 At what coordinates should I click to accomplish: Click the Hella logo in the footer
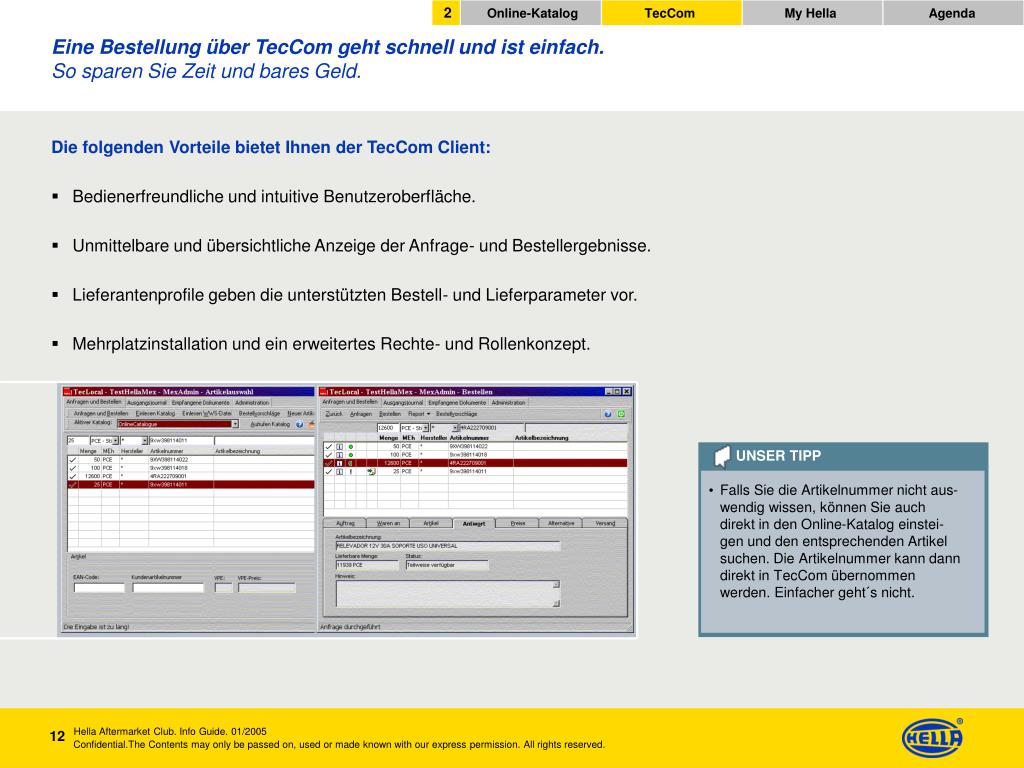point(933,738)
